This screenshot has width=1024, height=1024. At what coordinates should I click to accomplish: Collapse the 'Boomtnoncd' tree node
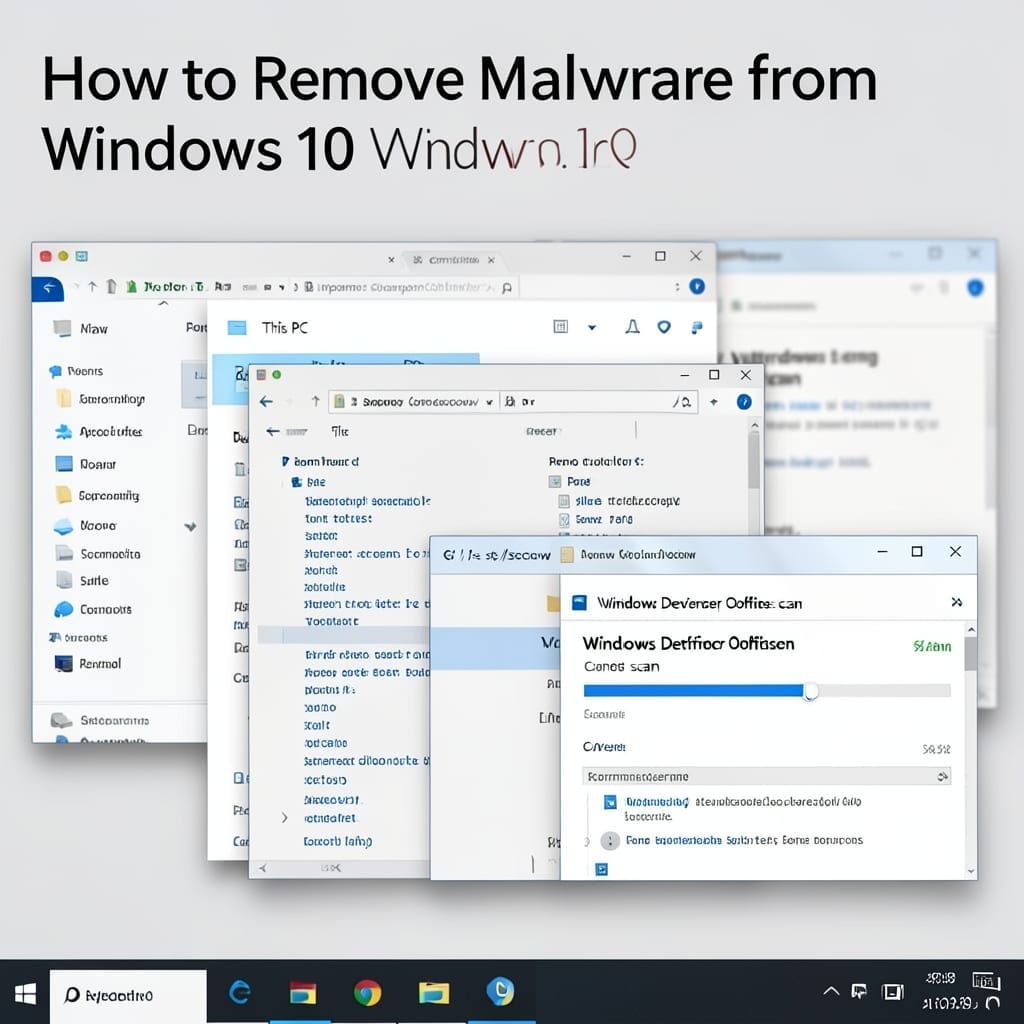(x=285, y=461)
